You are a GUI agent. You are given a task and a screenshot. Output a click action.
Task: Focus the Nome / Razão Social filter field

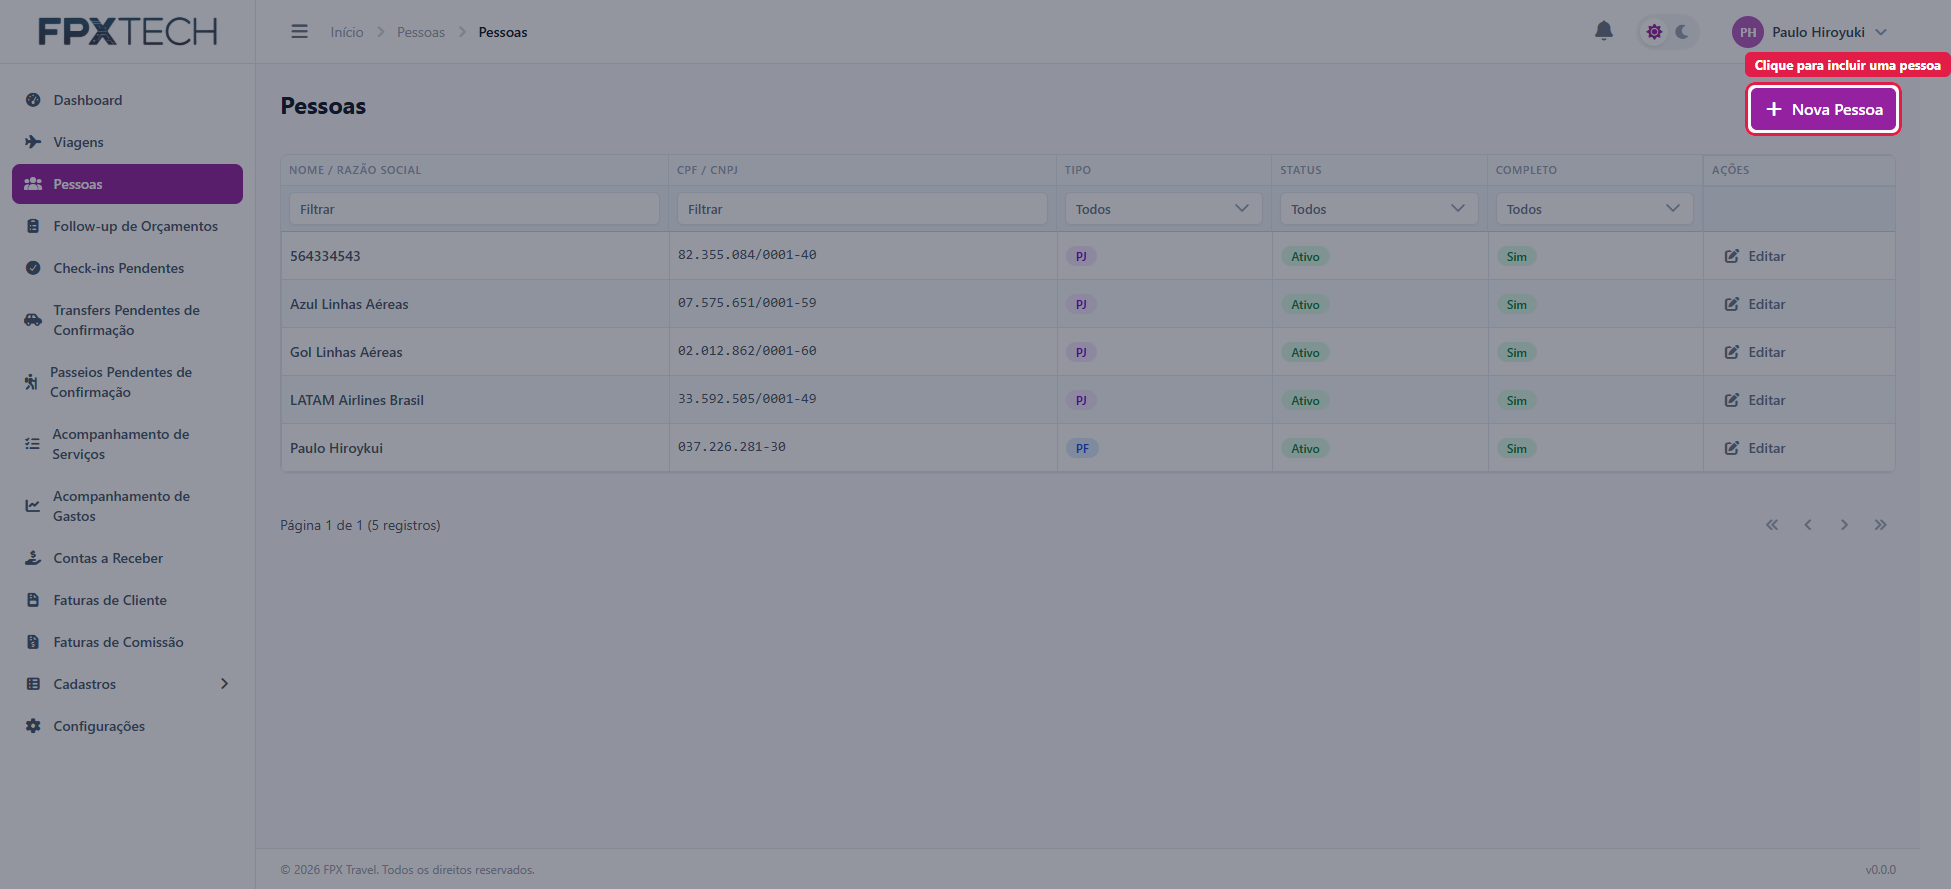(x=474, y=209)
